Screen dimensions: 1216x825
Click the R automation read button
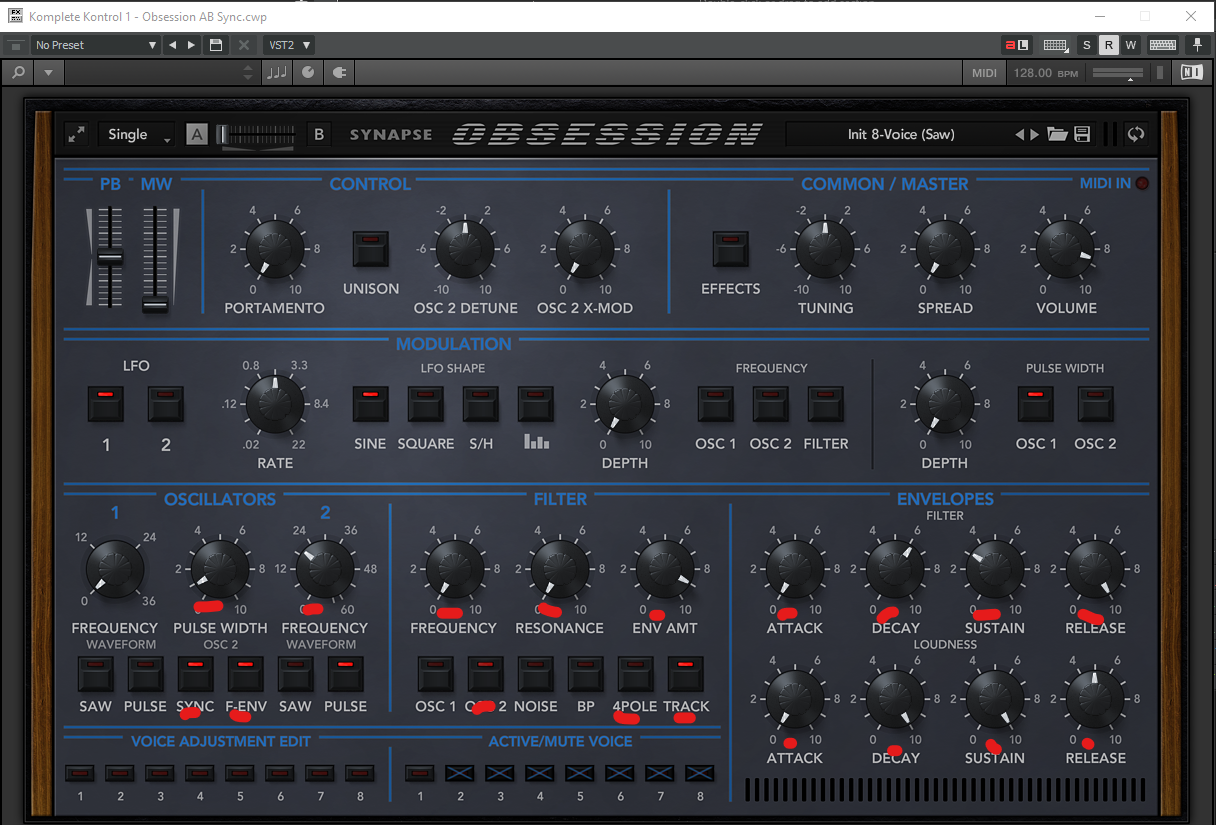(1109, 45)
